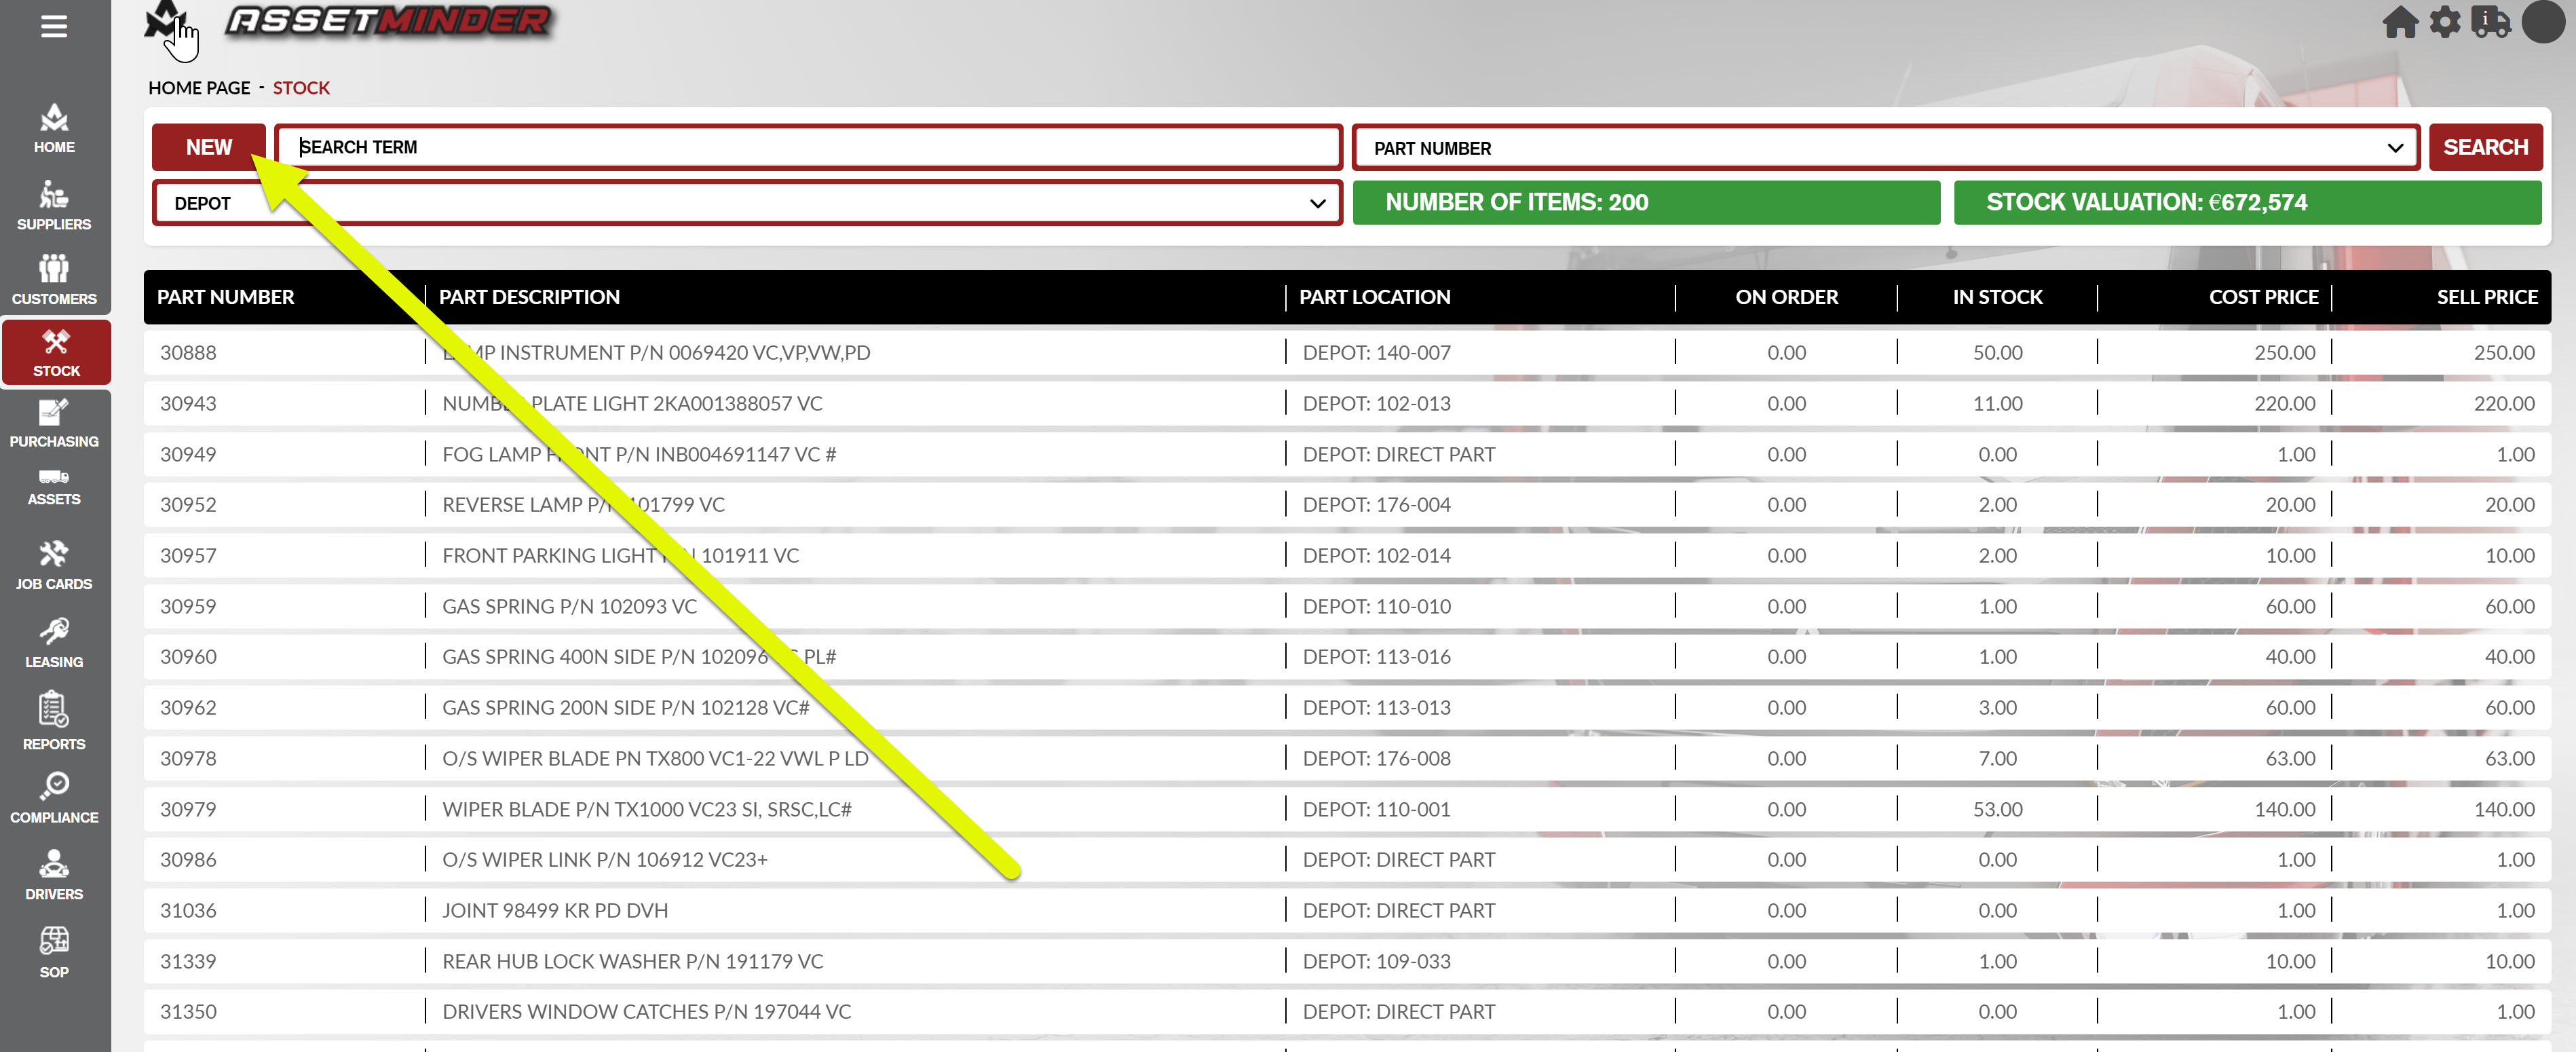Image resolution: width=2576 pixels, height=1052 pixels.
Task: Click location 'DEPOT: 110-010'
Action: point(1376,606)
